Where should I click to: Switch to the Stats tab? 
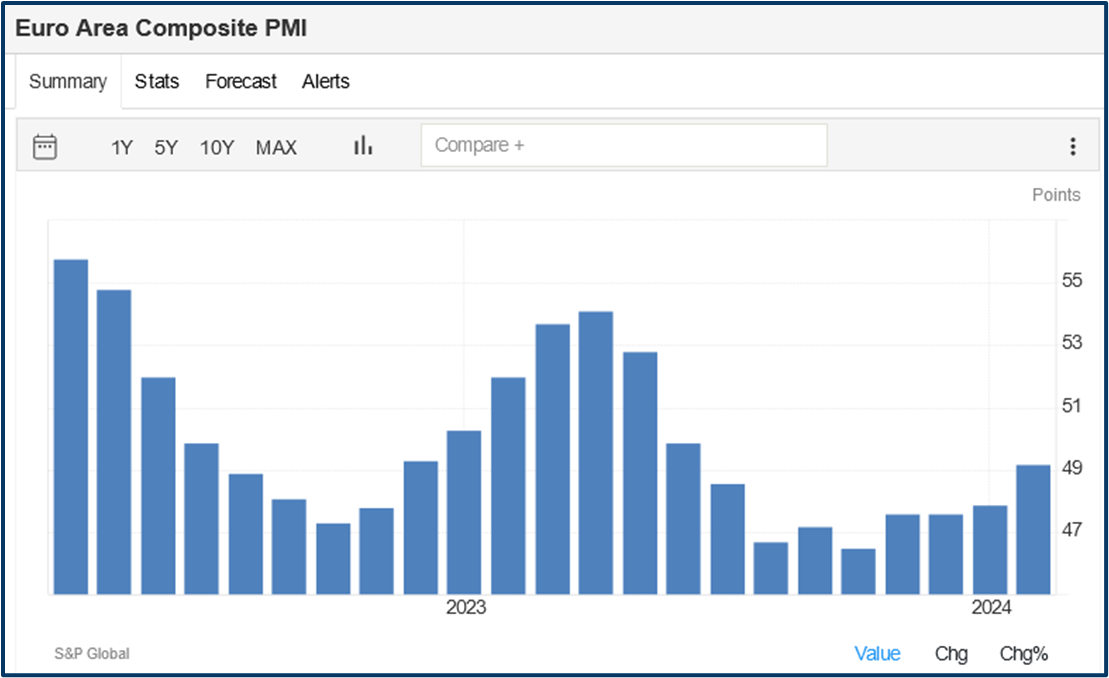tap(157, 82)
